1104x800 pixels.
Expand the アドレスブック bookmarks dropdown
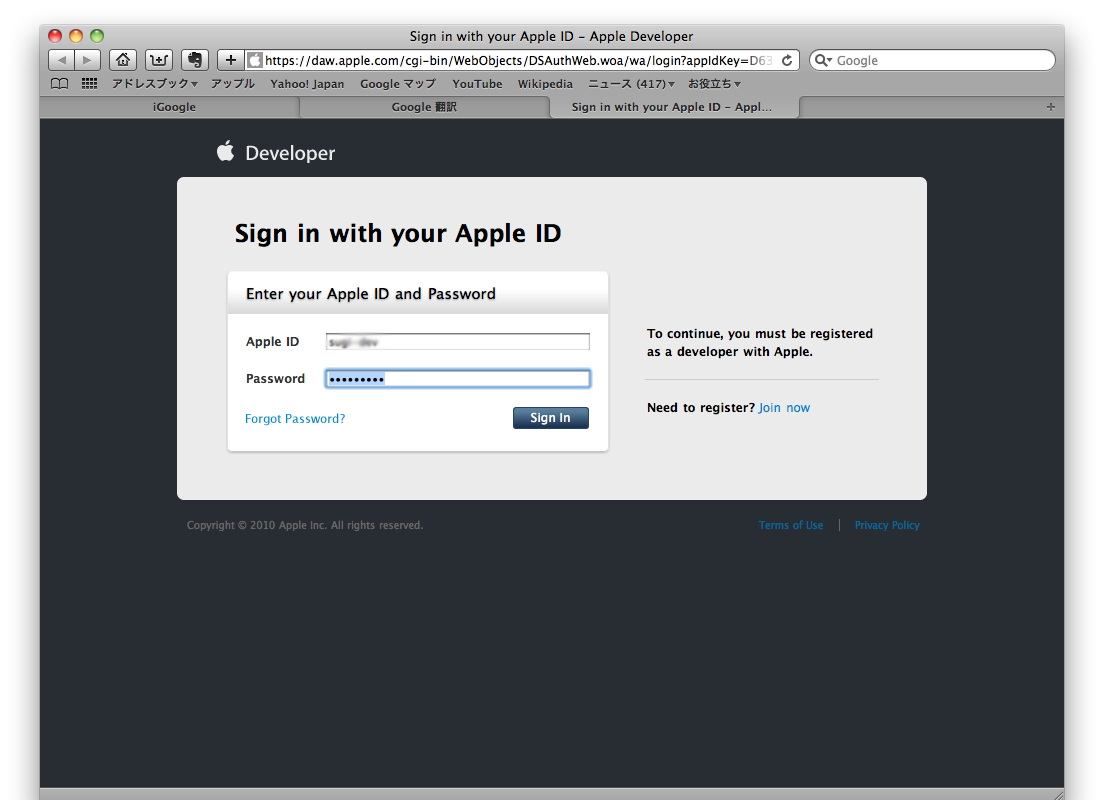coord(154,84)
